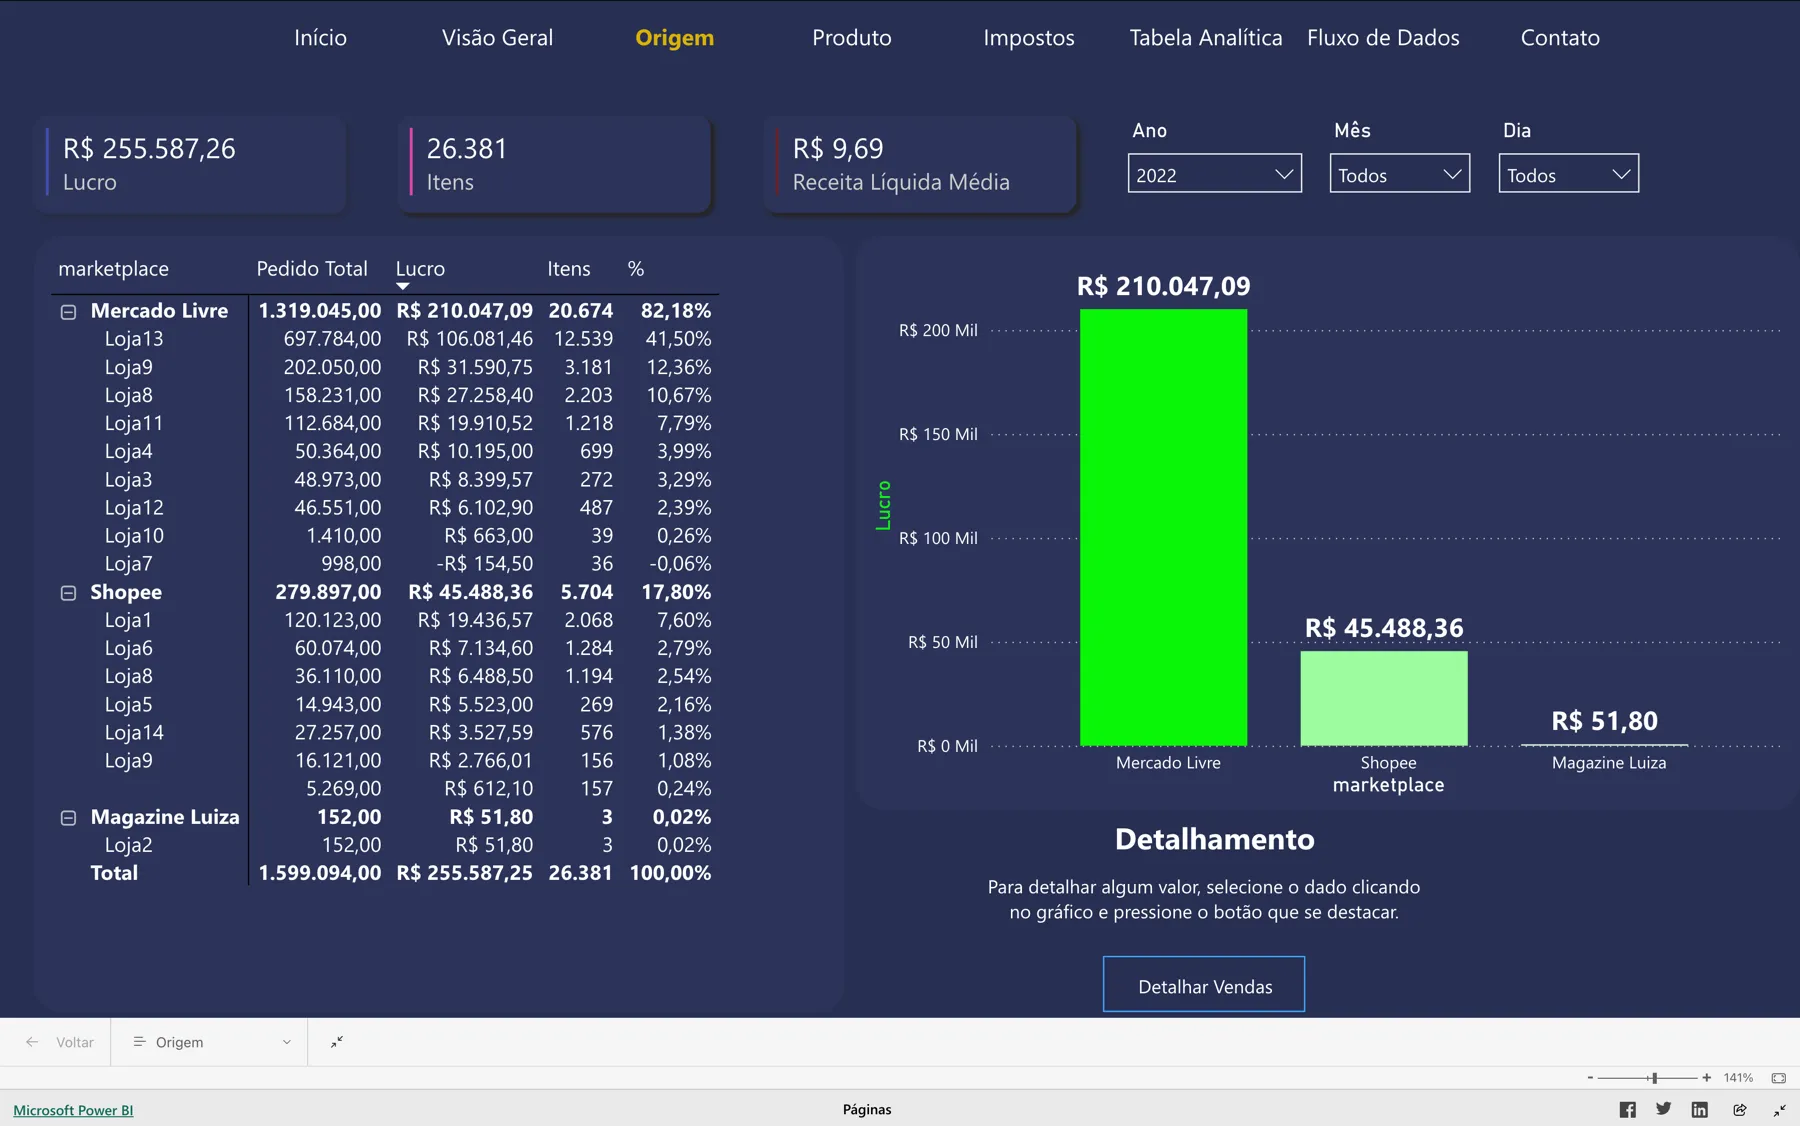
Task: Open the fit-to-screen view icon
Action: [1779, 1078]
